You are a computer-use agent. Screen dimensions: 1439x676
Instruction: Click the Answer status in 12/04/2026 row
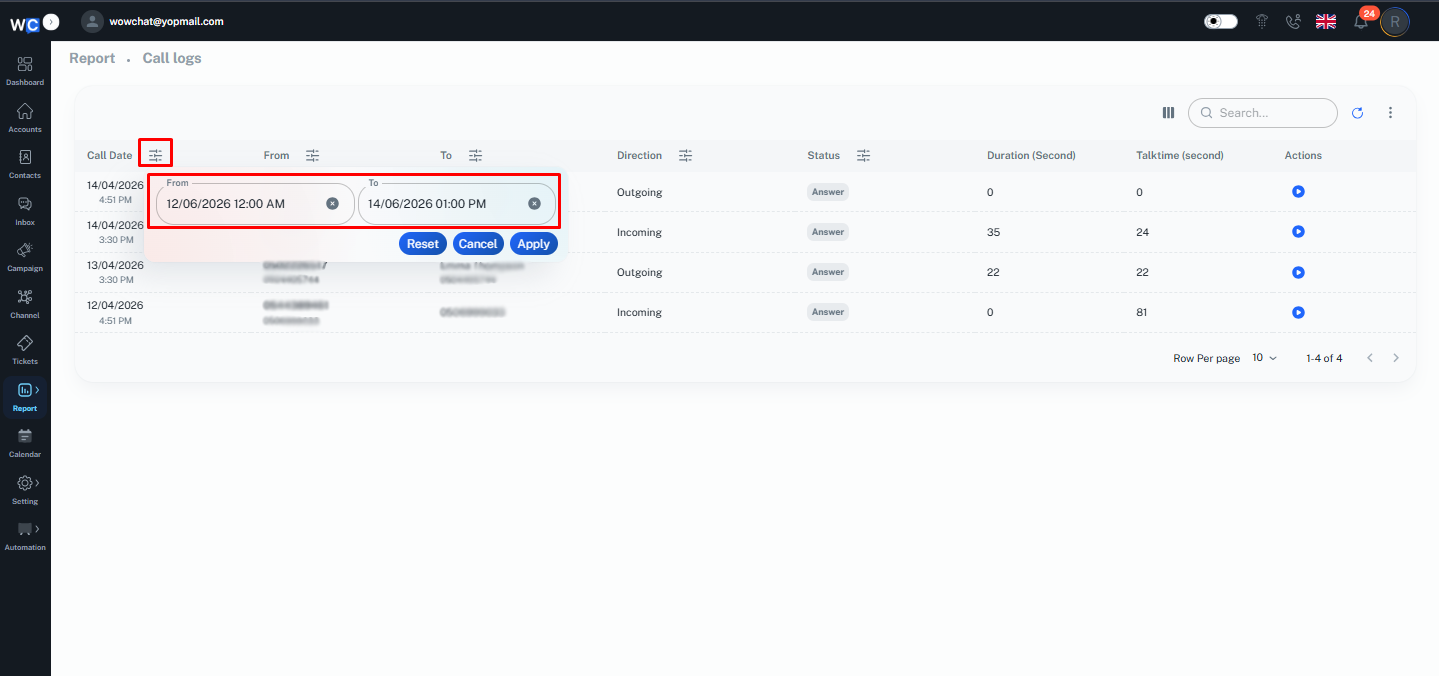coord(828,312)
